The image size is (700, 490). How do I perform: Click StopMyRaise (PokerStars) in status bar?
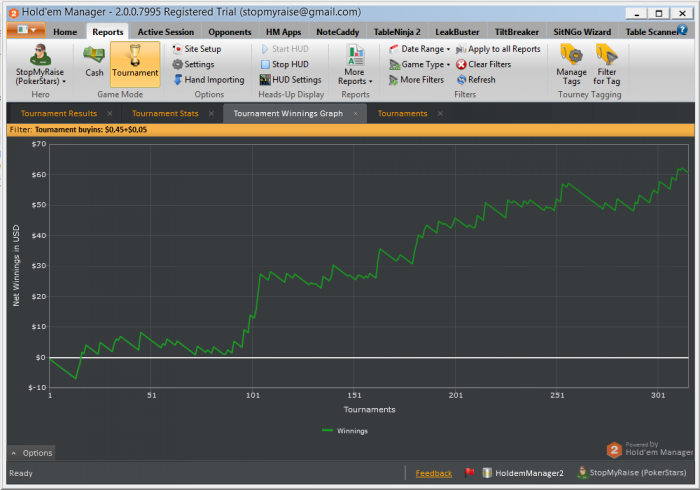coord(632,473)
